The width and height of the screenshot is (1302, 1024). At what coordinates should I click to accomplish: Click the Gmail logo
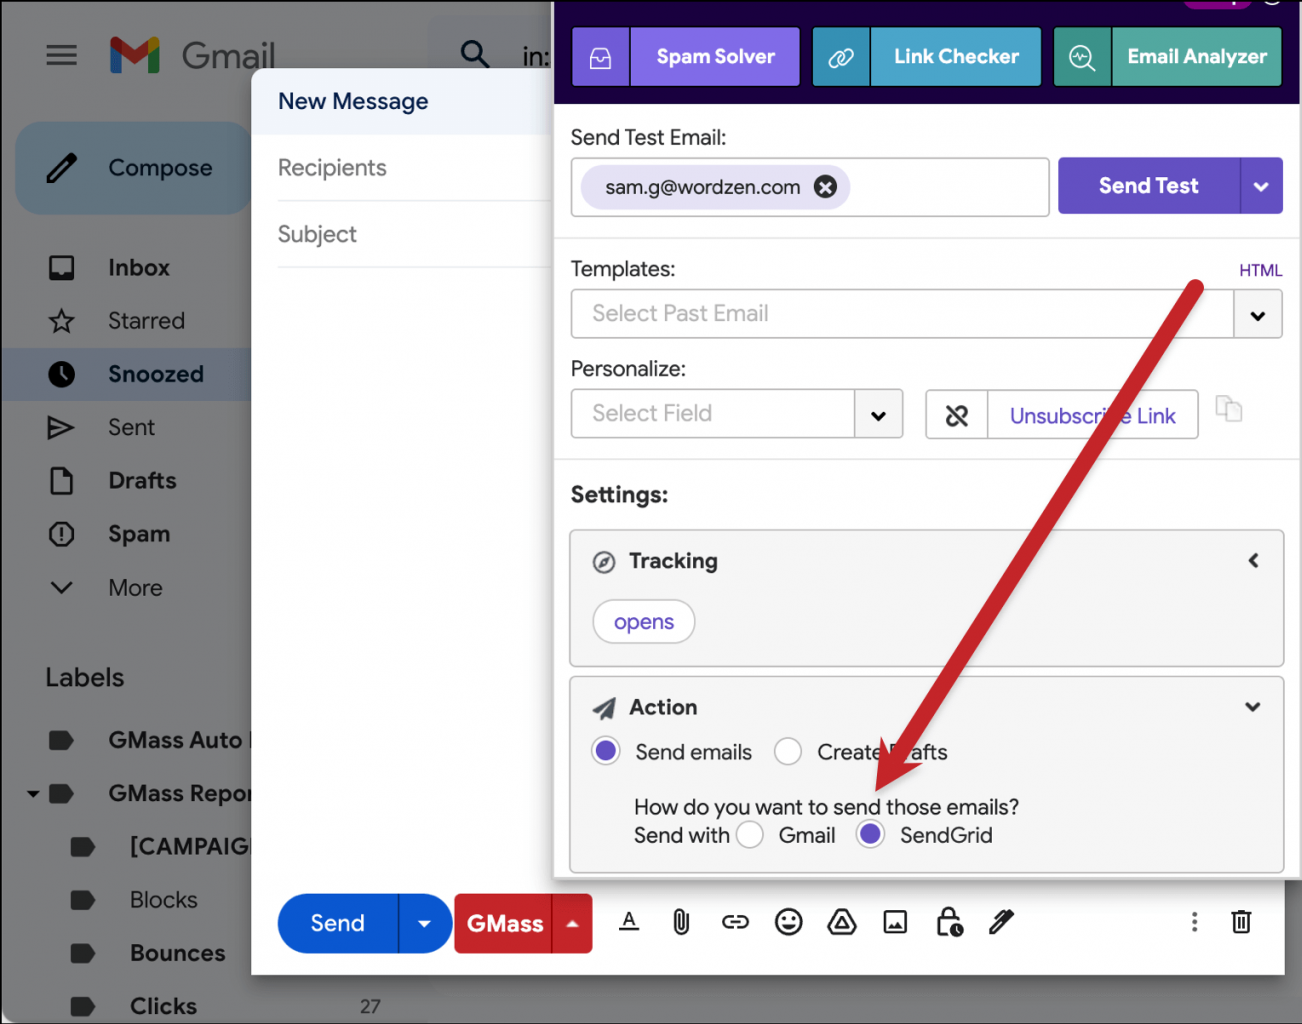coord(192,55)
